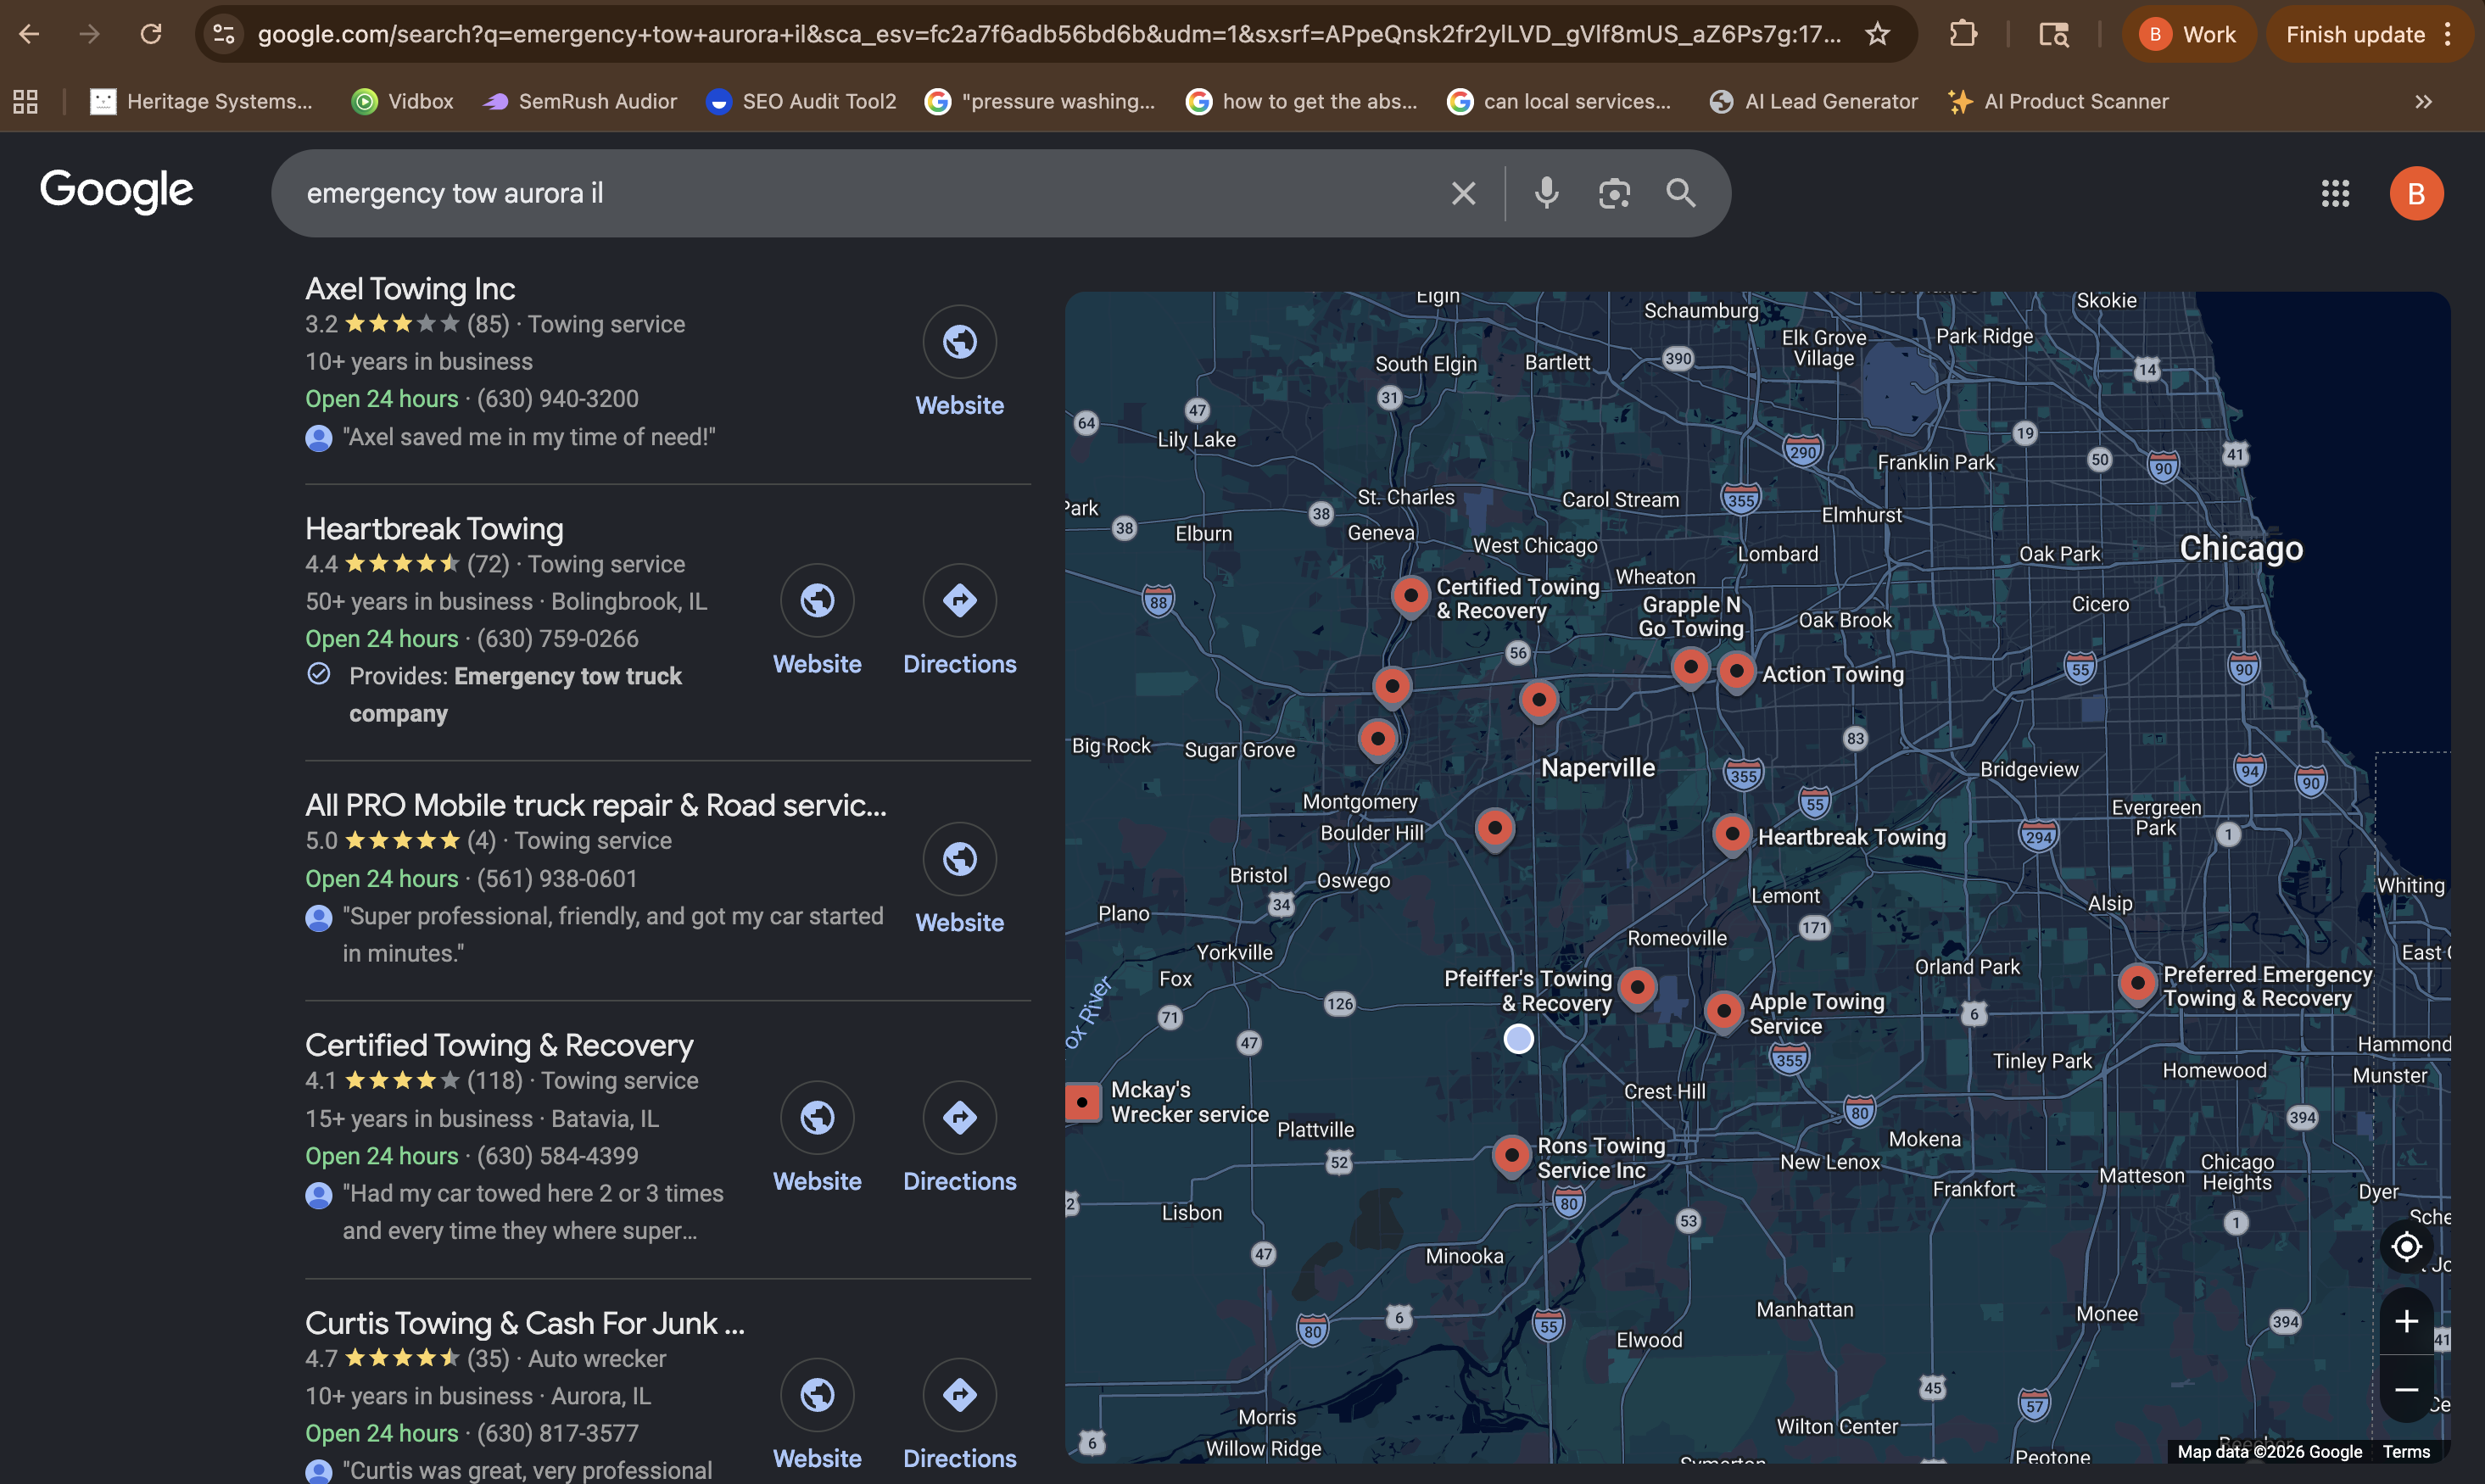Select Preferred Emergency Towing & Recovery pin
Screen dimensions: 2485x1484
coord(2137,984)
